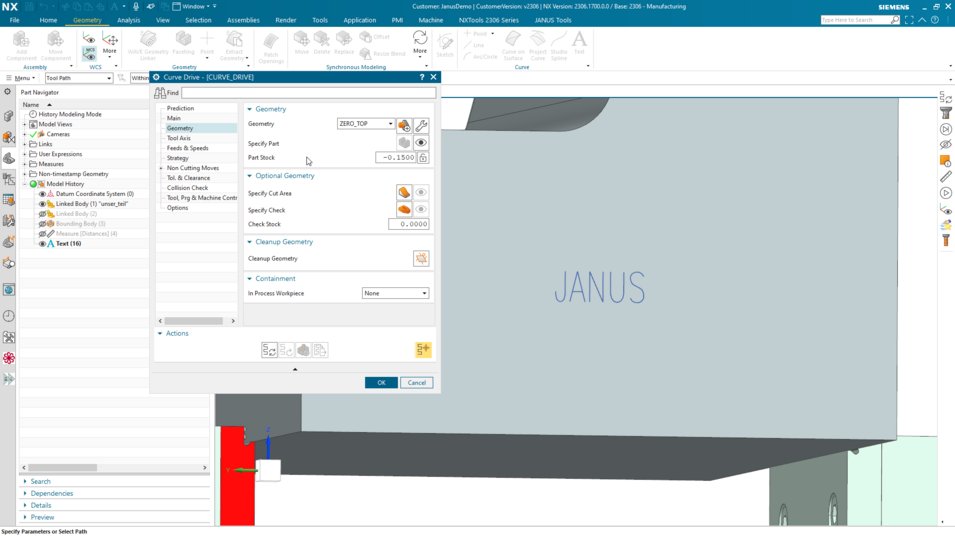Click the yellow tool path action icon
Viewport: 955px width, 537px height.
point(423,349)
